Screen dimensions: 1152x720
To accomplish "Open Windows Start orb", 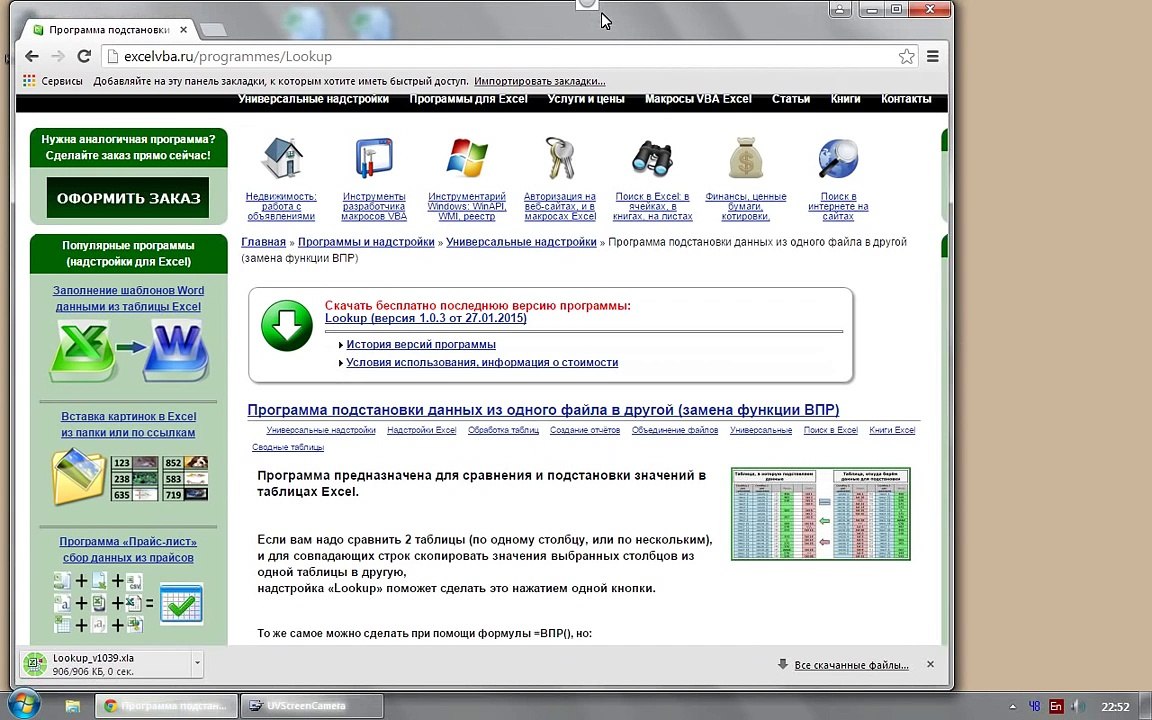I will (x=24, y=705).
